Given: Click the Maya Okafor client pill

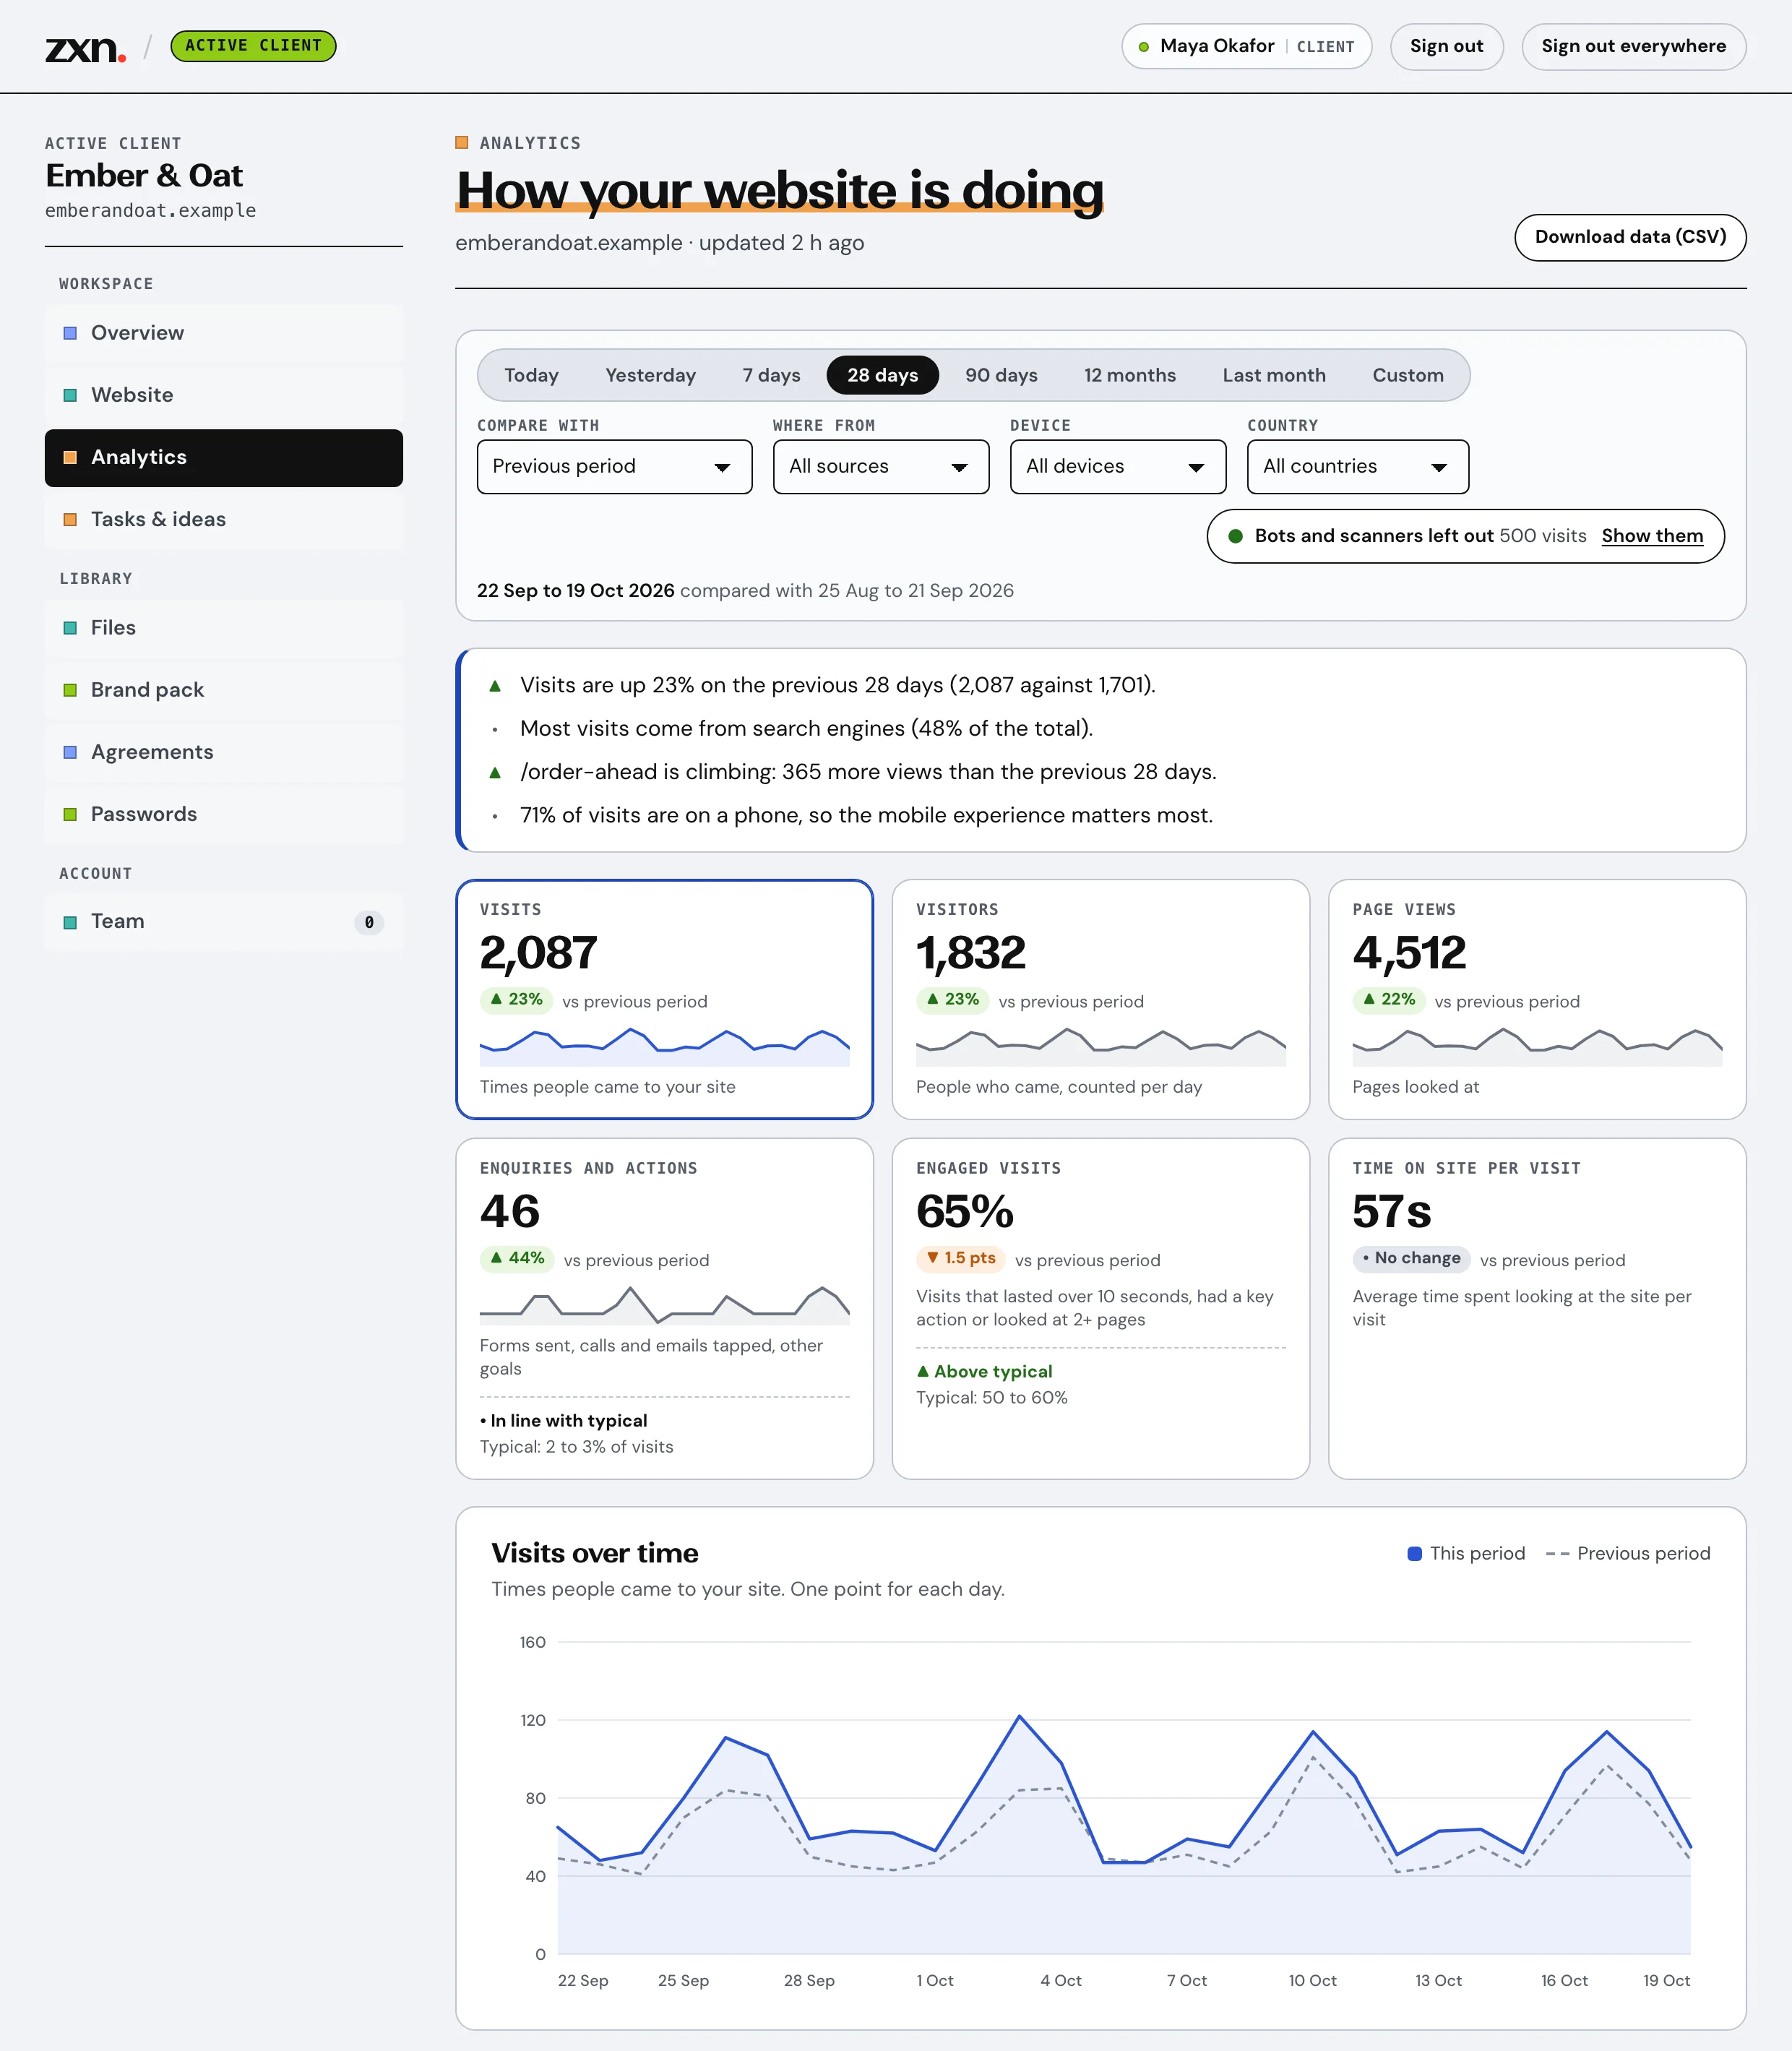Looking at the screenshot, I should 1246,47.
